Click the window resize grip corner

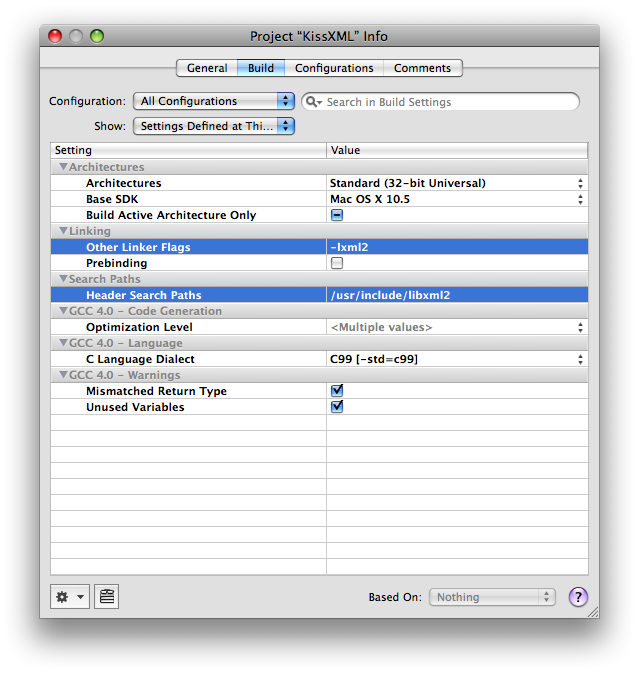coord(593,612)
